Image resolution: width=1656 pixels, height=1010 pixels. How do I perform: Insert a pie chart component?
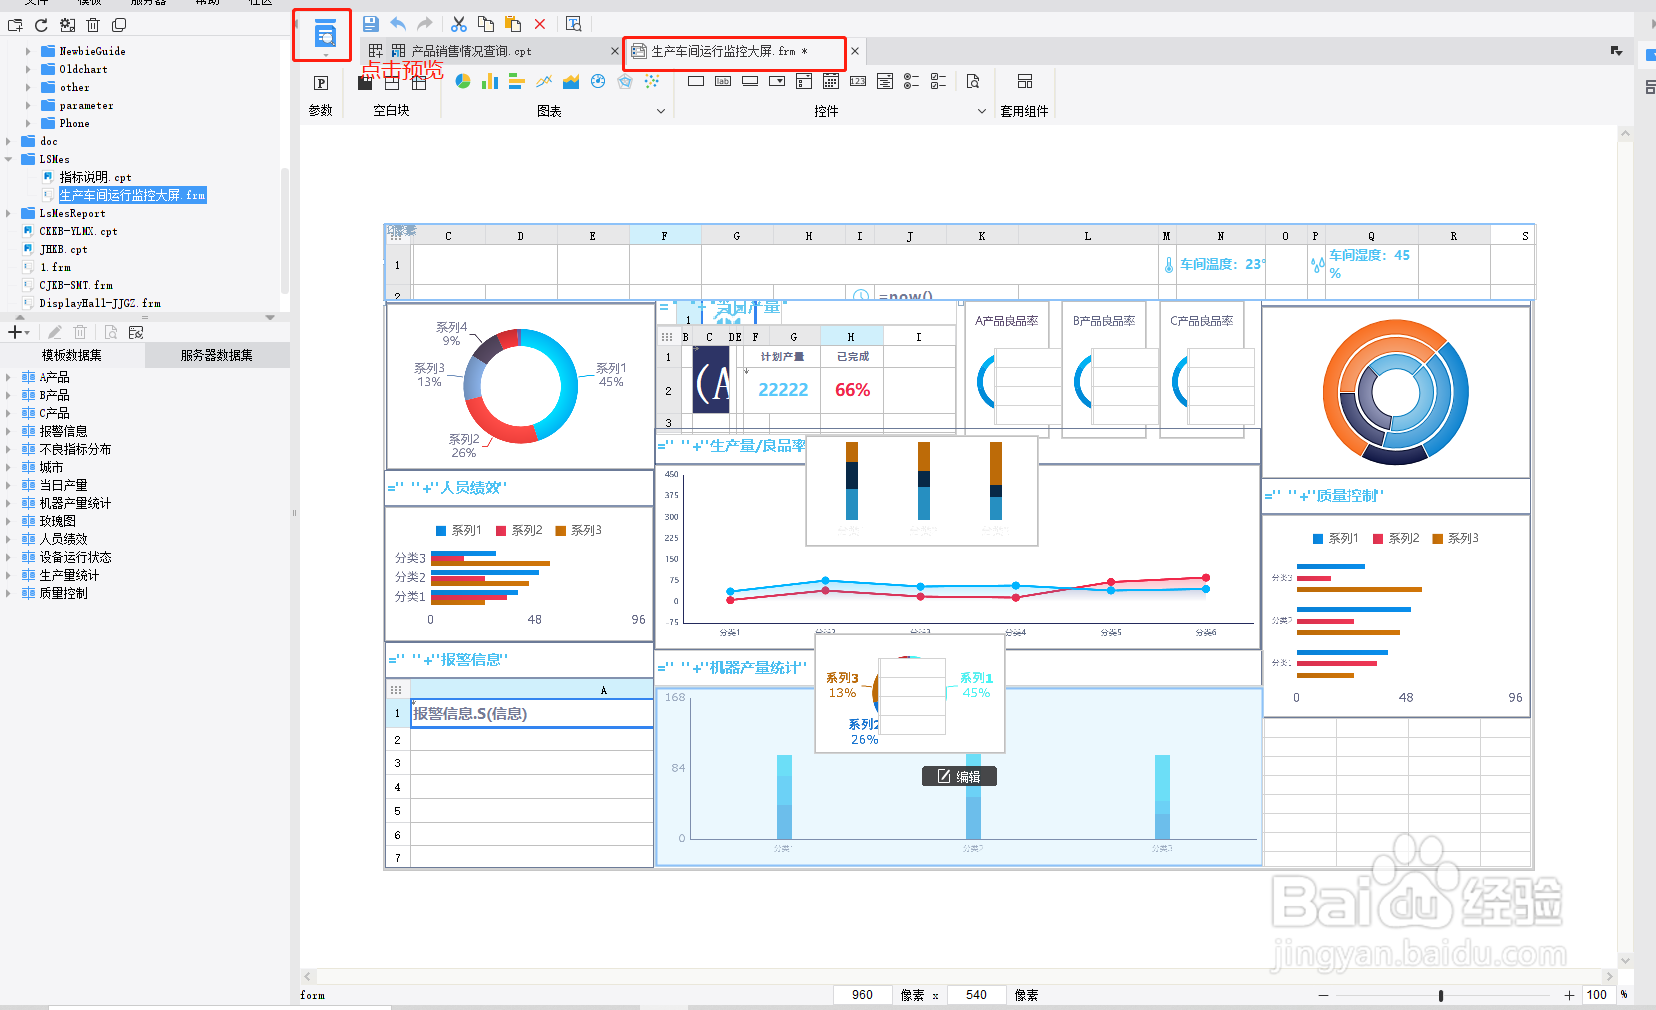click(463, 81)
